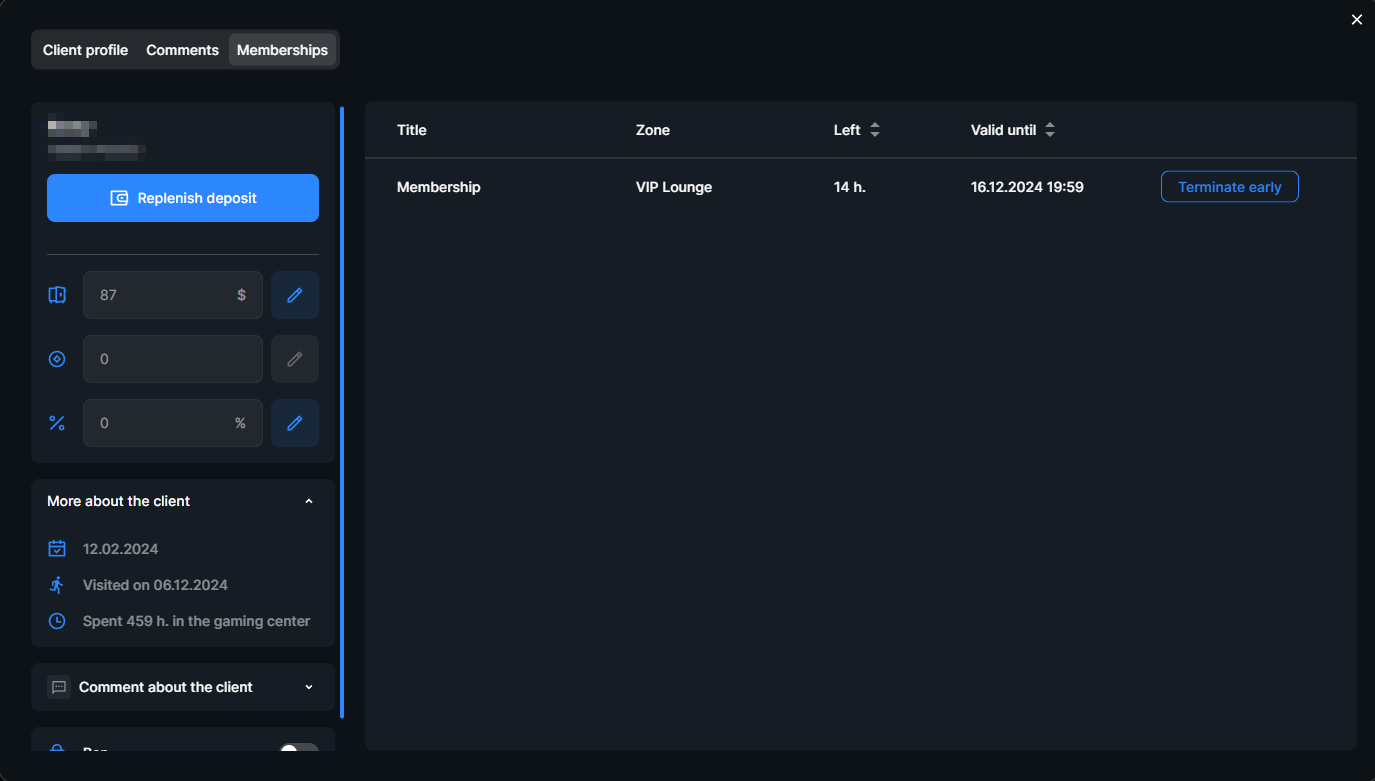The height and width of the screenshot is (781, 1375).
Task: Click the deposit amount field showing 87
Action: (x=173, y=295)
